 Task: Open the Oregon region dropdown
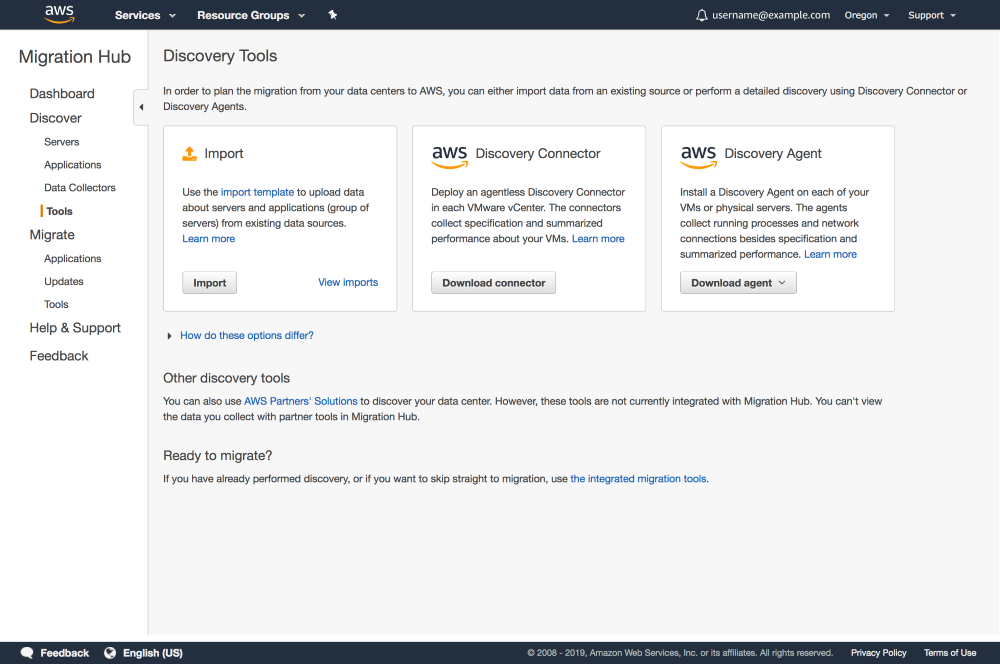coord(866,15)
